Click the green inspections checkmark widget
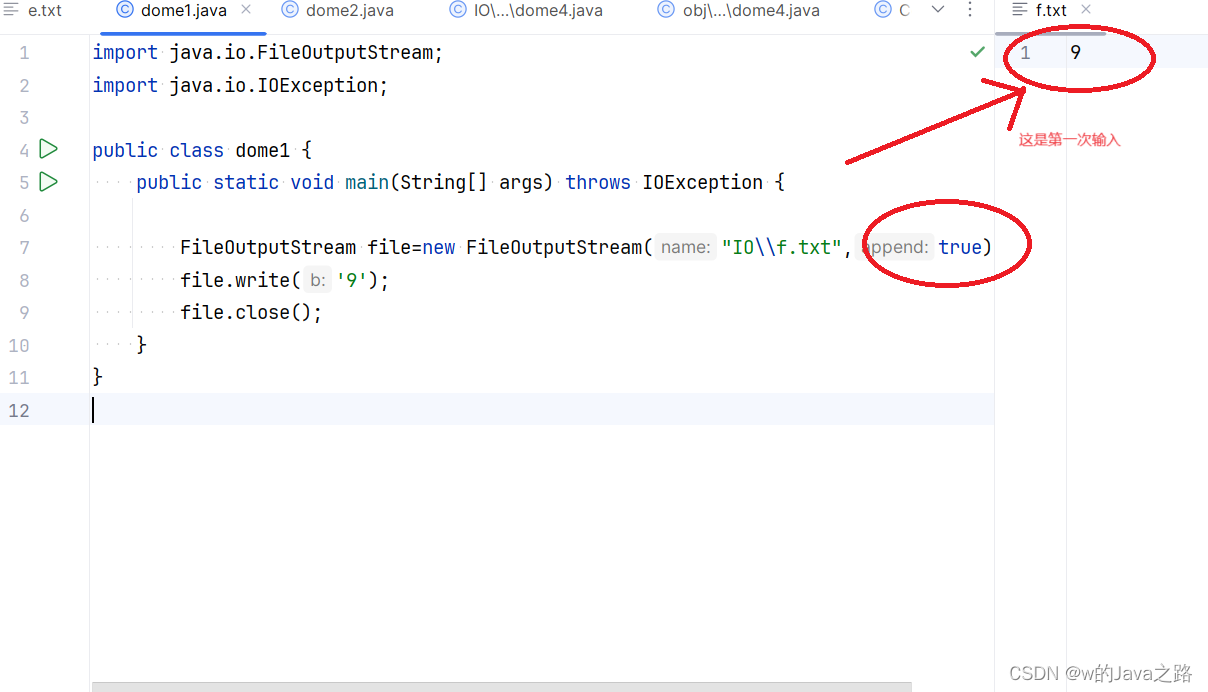This screenshot has height=692, width=1208. (x=977, y=51)
